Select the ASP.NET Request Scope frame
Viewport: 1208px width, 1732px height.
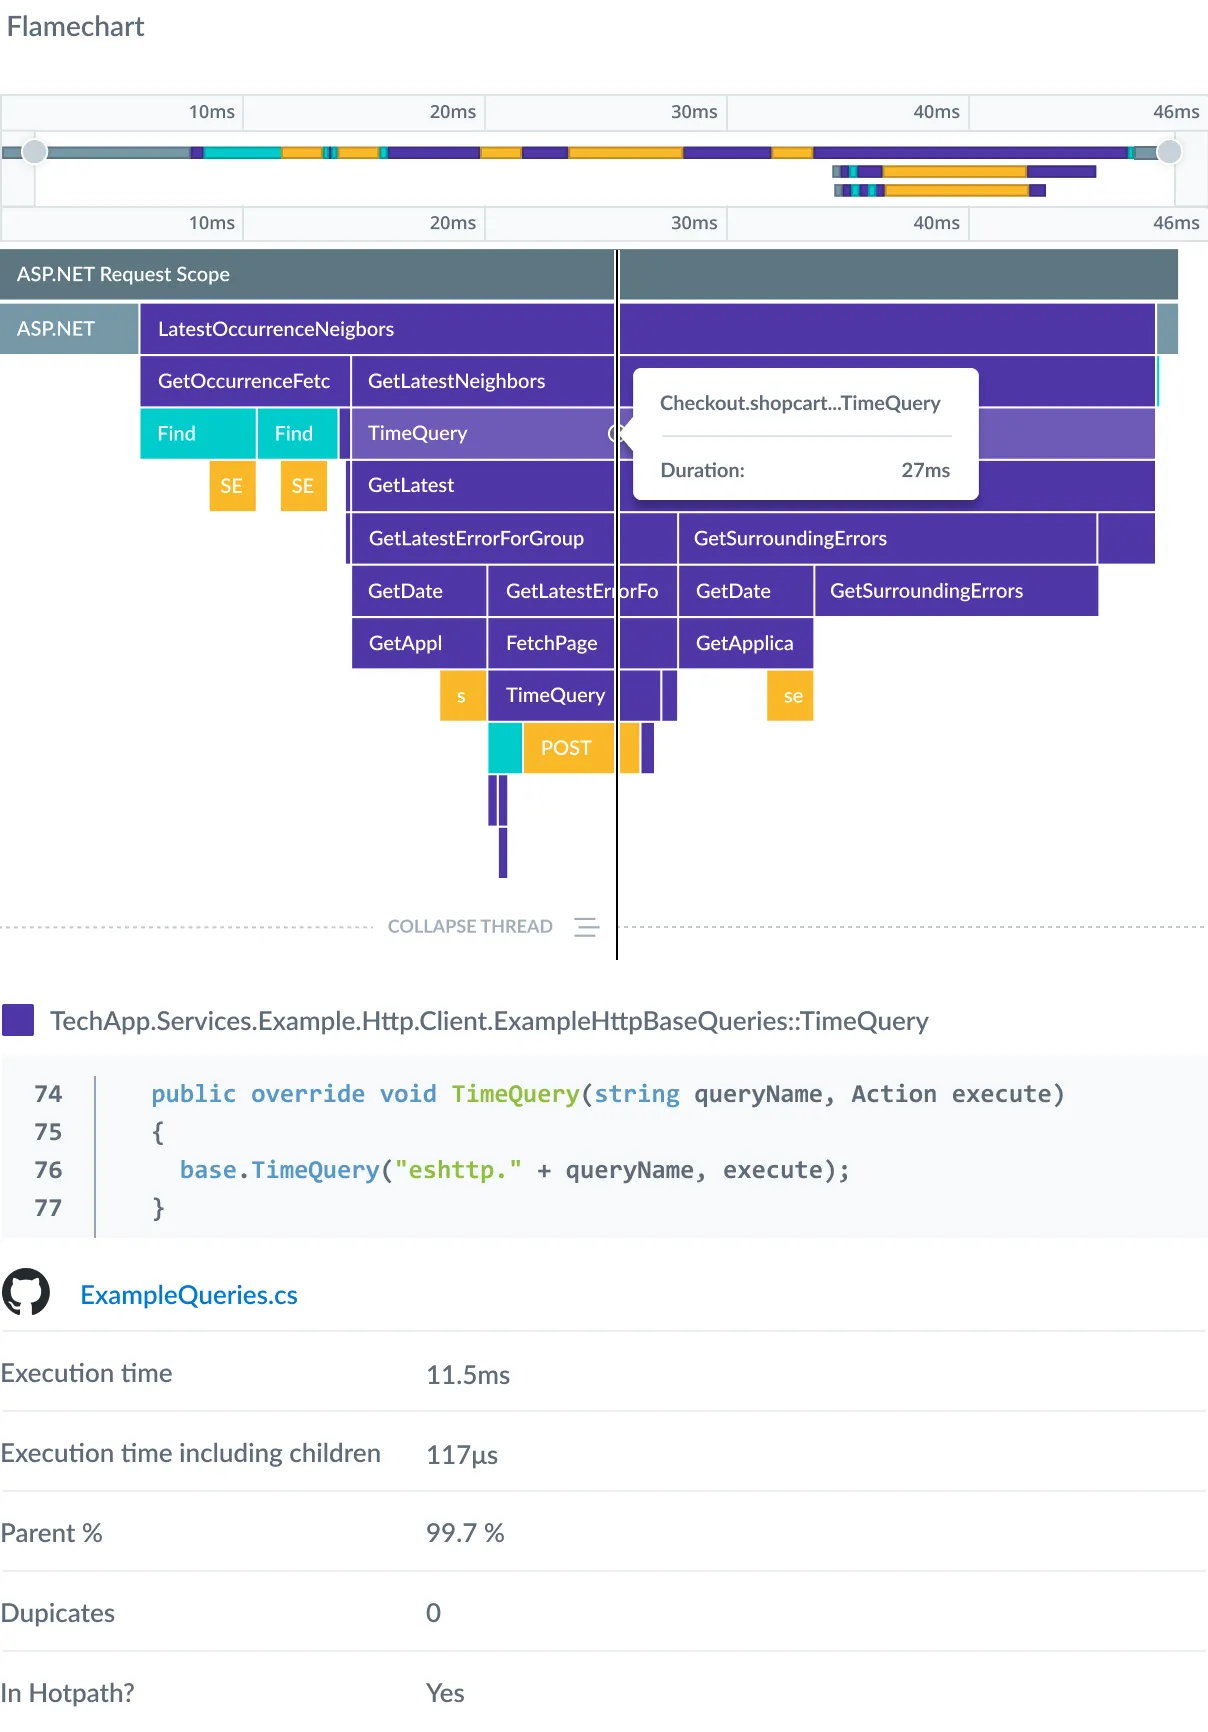click(300, 274)
